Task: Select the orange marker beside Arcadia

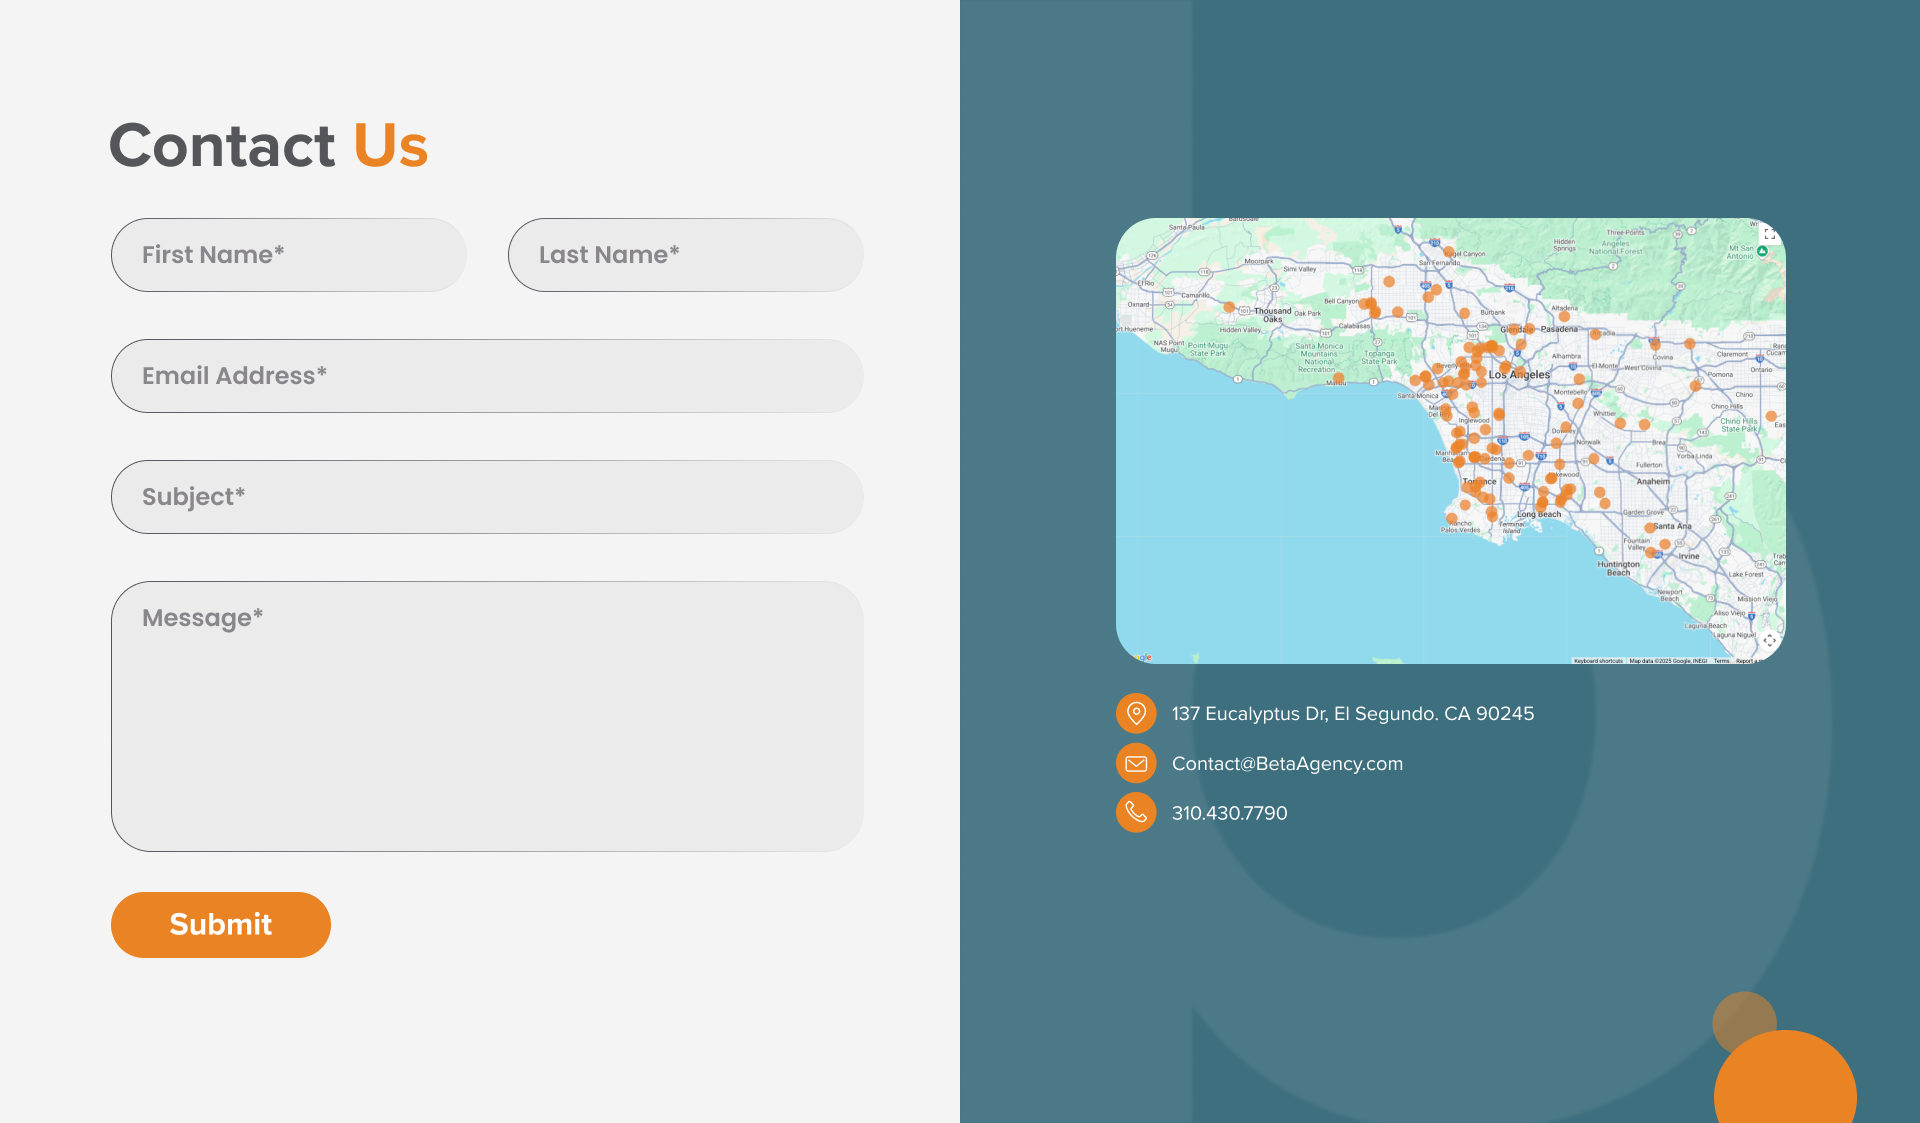Action: point(1596,334)
